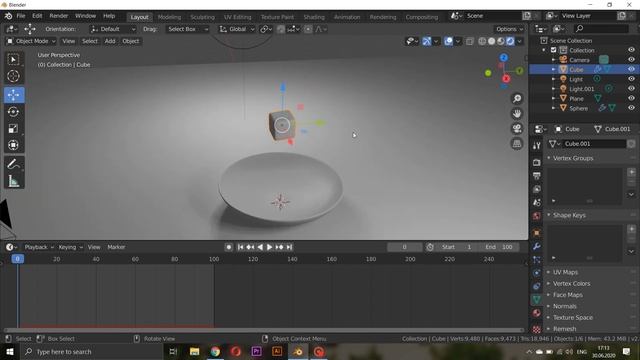
Task: Open the timeline Playback menu
Action: (x=39, y=247)
